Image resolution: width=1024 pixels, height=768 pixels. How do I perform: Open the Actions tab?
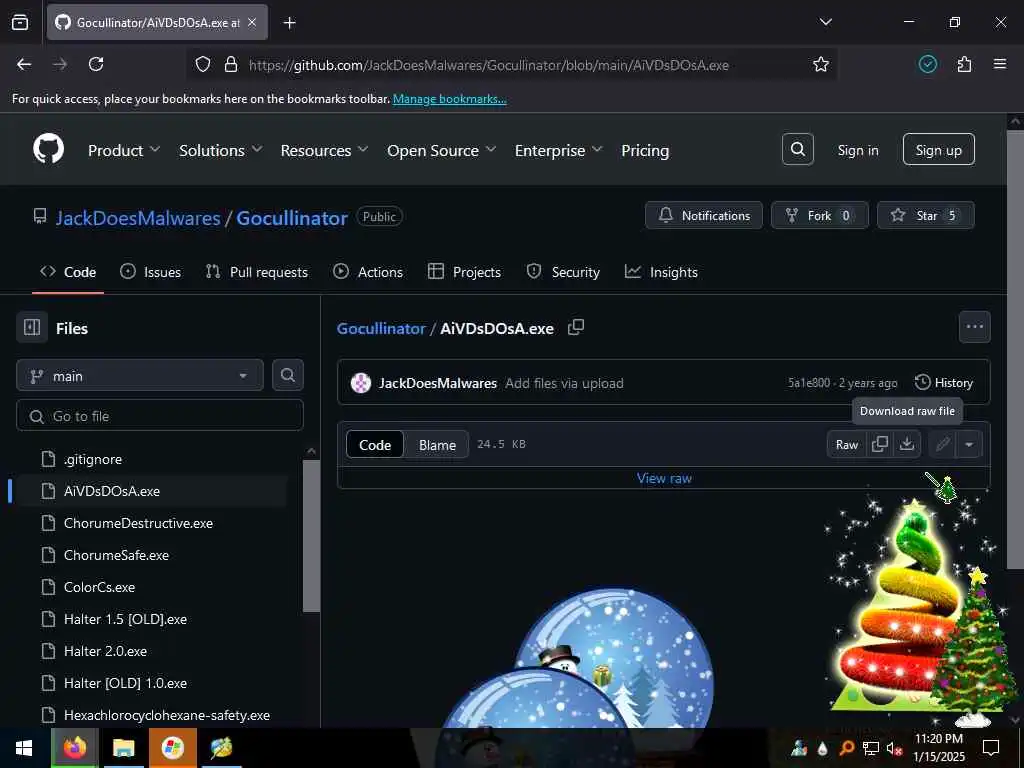coord(368,272)
